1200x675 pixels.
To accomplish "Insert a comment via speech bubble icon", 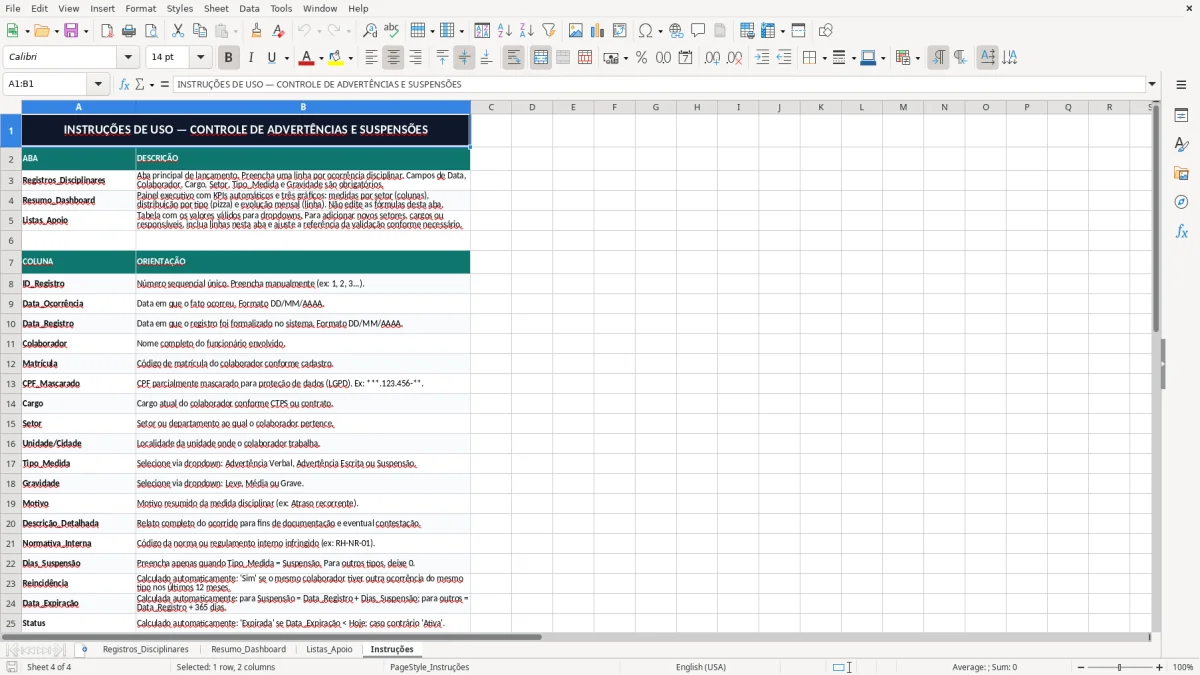I will click(x=698, y=31).
